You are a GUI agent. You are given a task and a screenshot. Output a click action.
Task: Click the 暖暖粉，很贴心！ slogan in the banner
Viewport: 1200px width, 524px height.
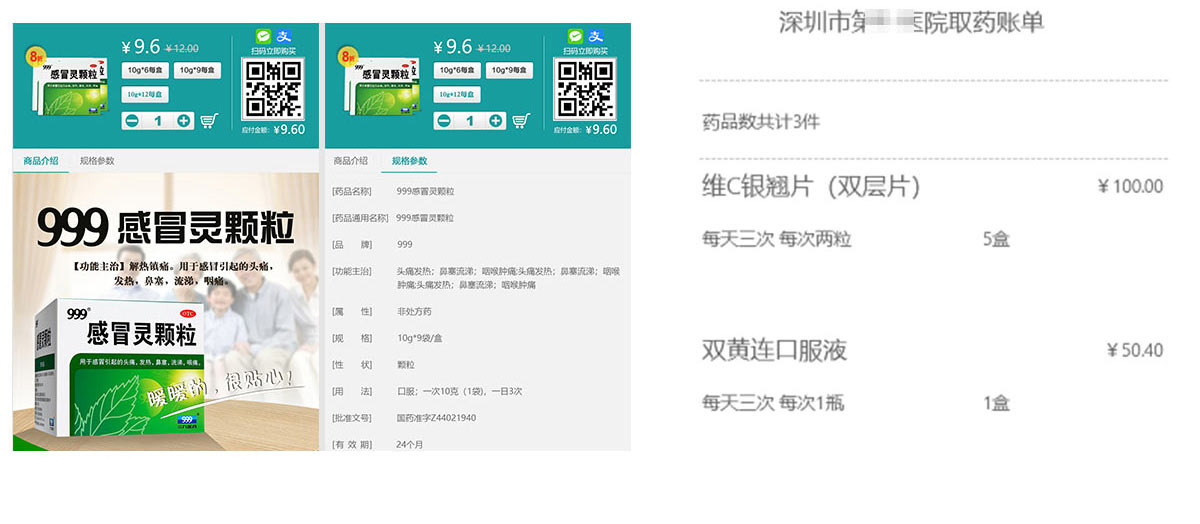click(x=221, y=388)
